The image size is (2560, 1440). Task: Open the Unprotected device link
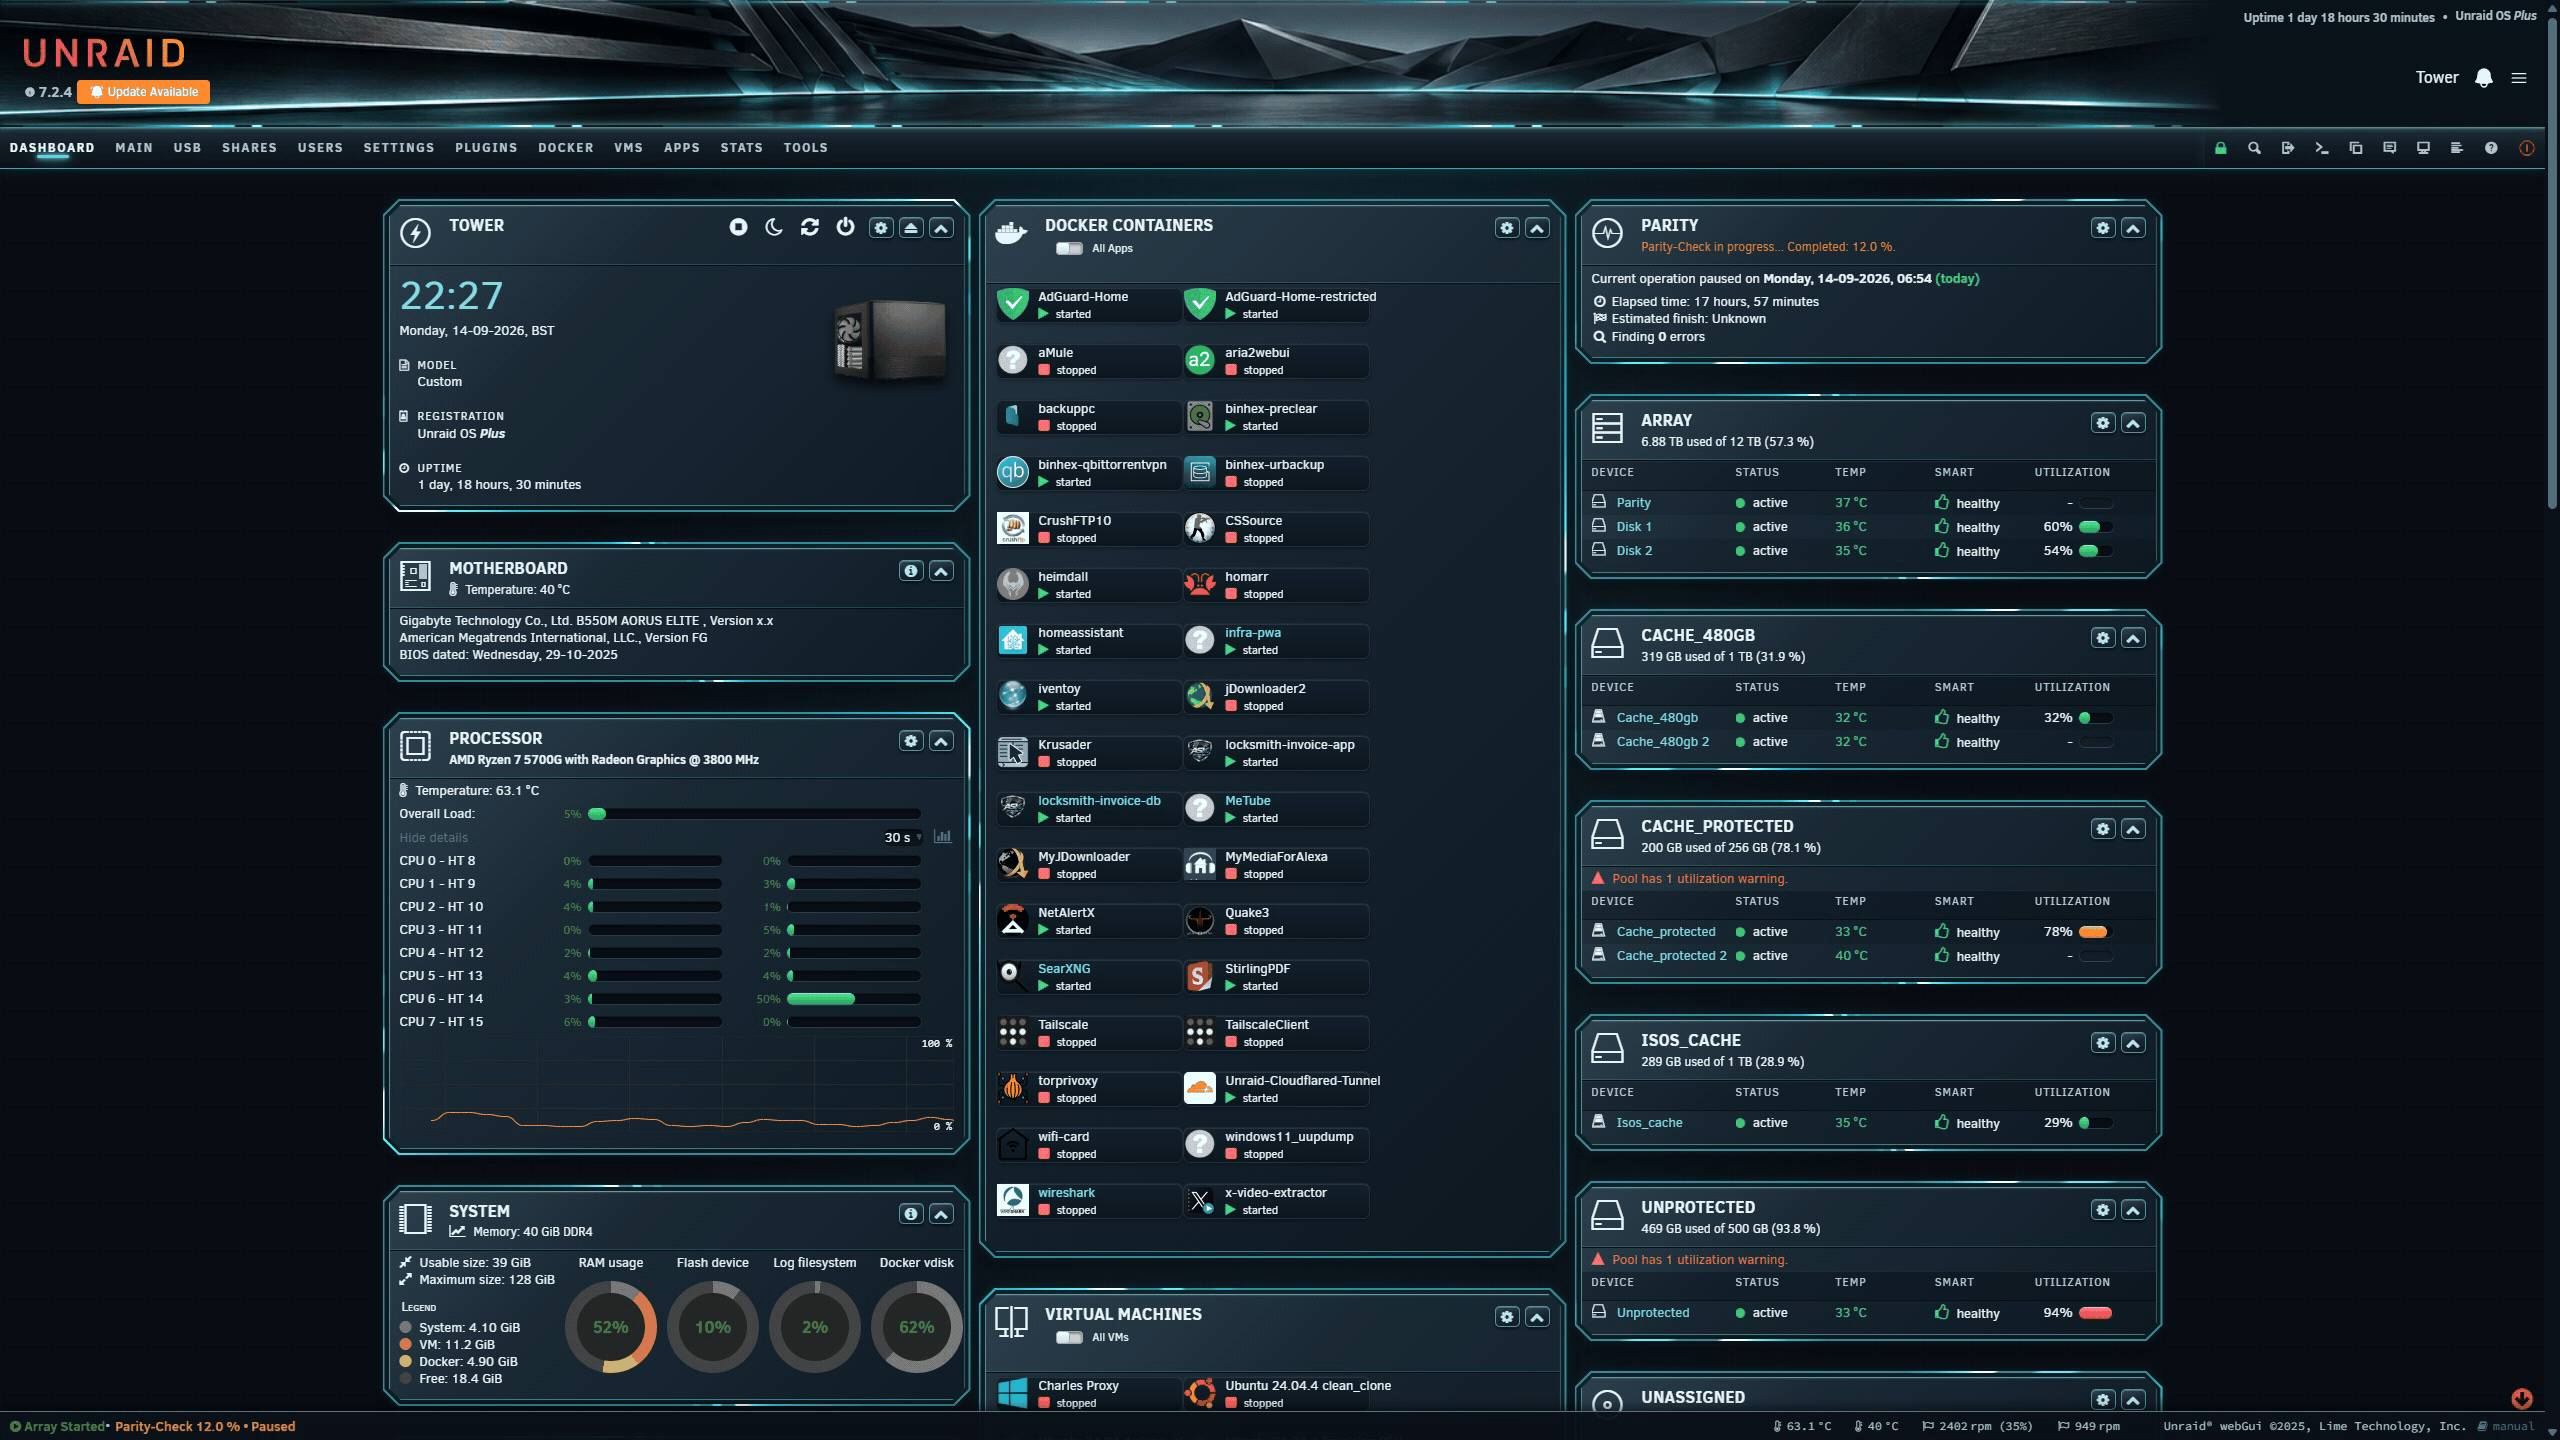pos(1653,1313)
